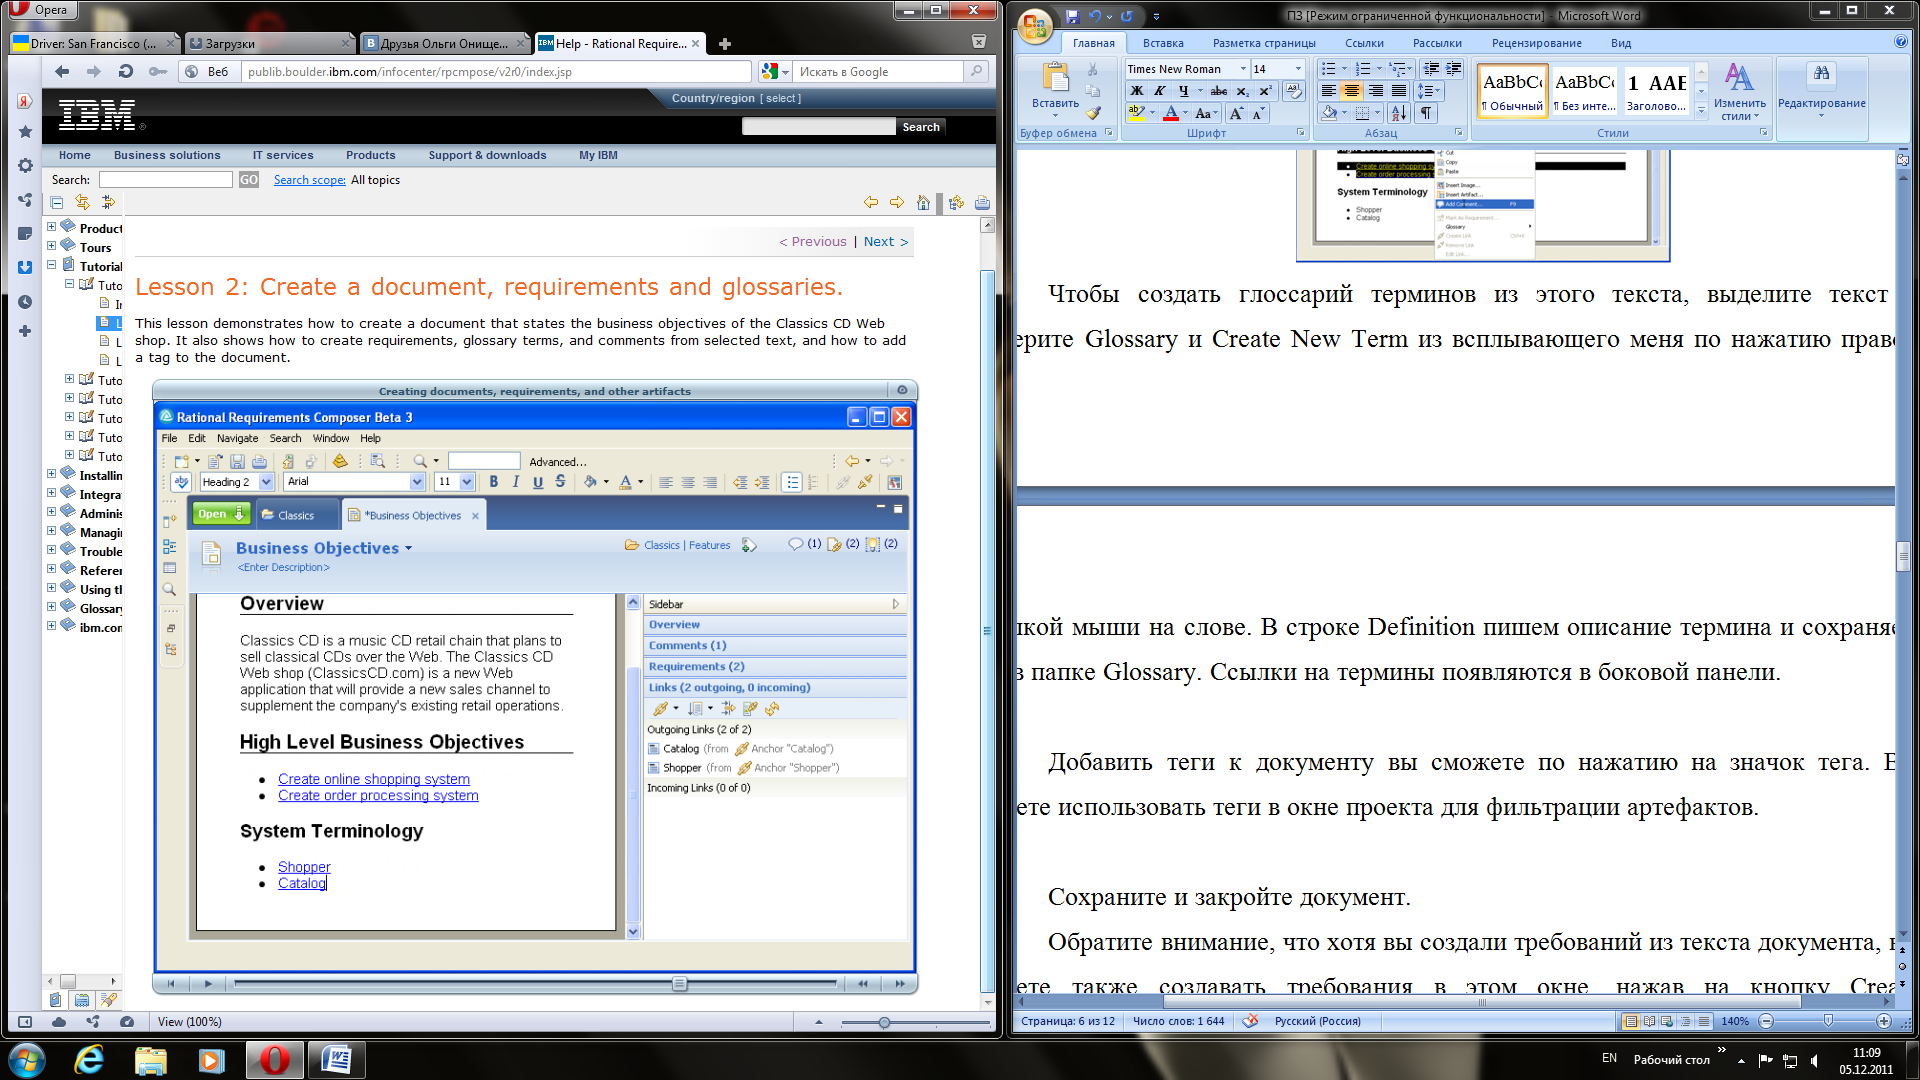The height and width of the screenshot is (1080, 1920).
Task: Switch to Разметка страницы ribbon tab
Action: (x=1264, y=43)
